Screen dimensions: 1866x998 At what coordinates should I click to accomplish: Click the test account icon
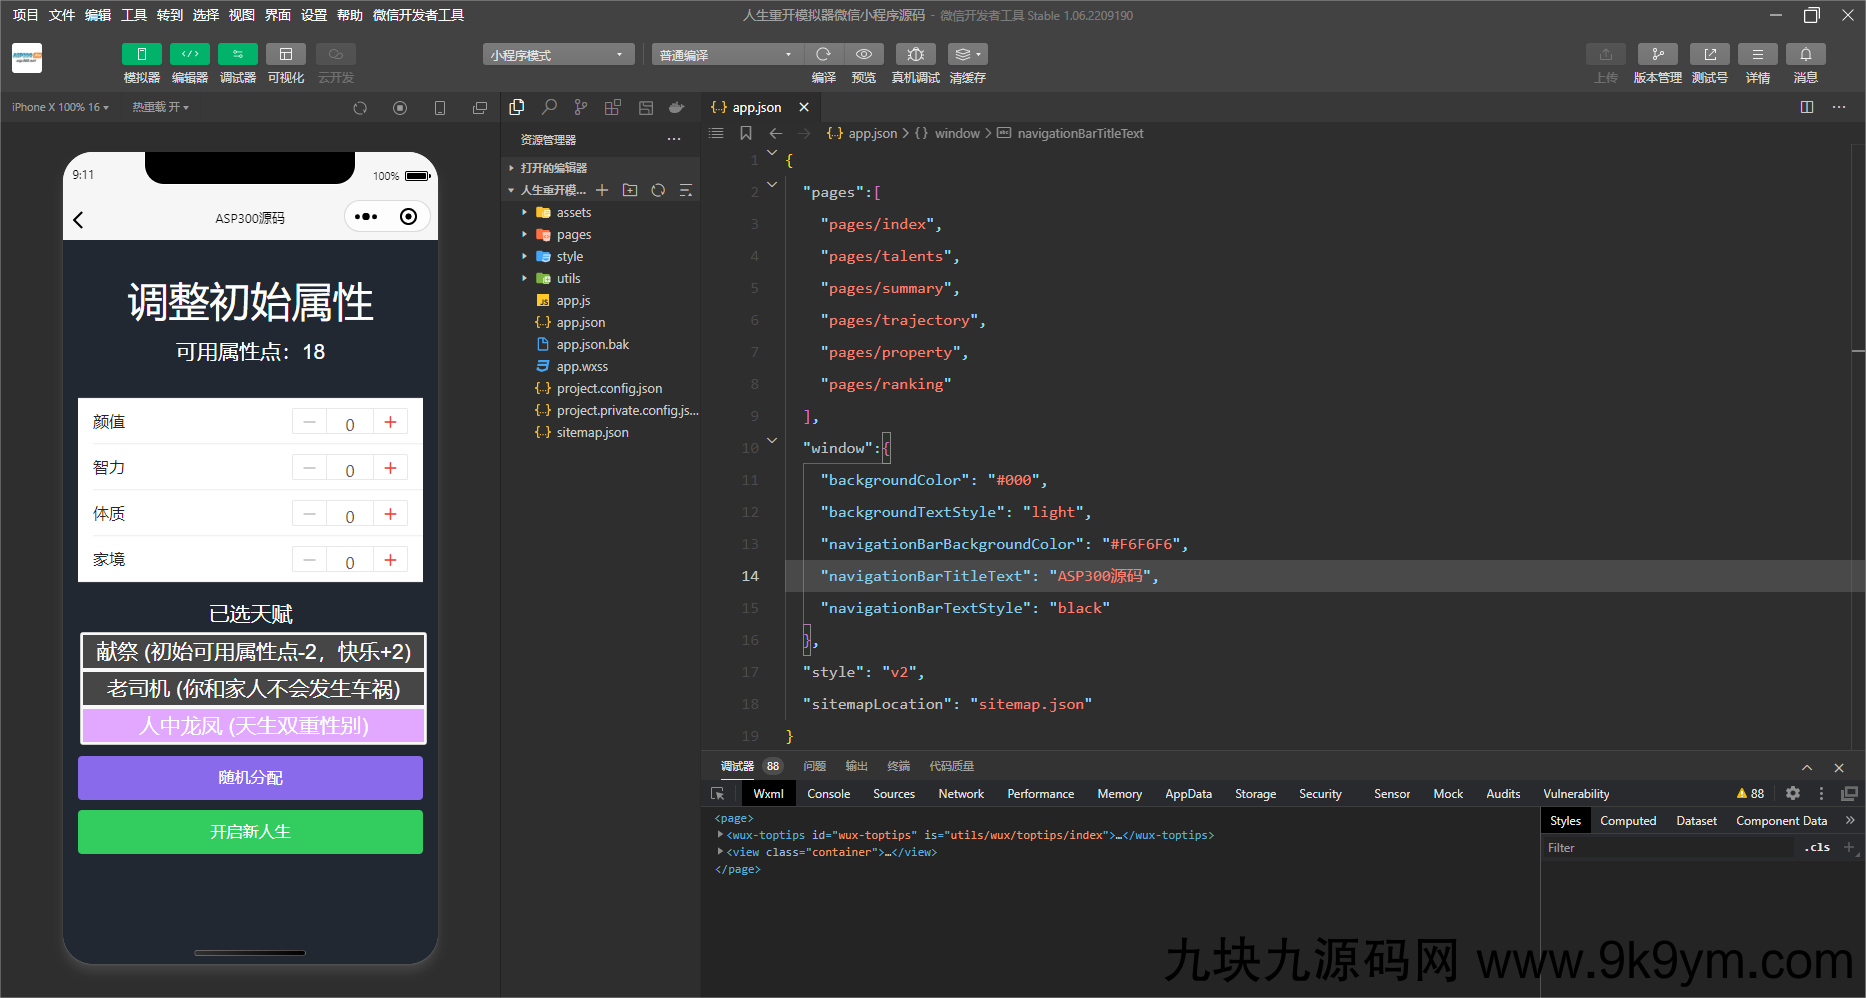1709,54
